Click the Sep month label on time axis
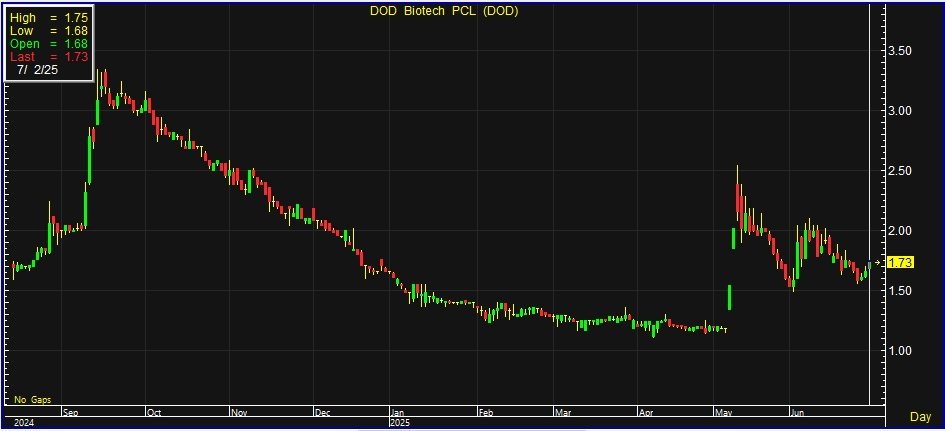 71,413
